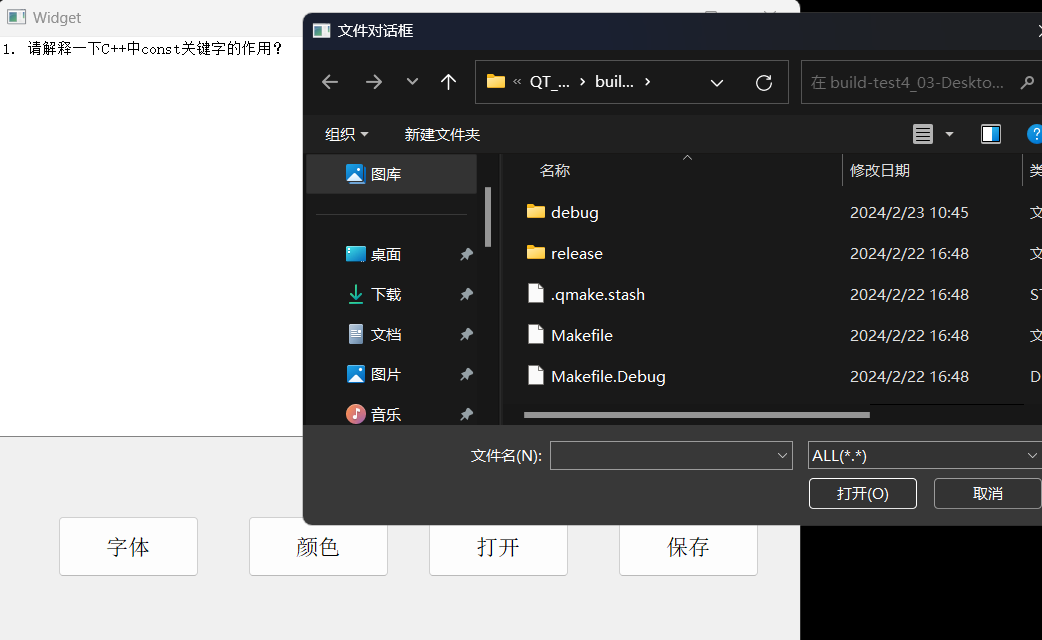This screenshot has height=640, width=1042.
Task: Click New Folder (新建文件夹)
Action: [442, 134]
